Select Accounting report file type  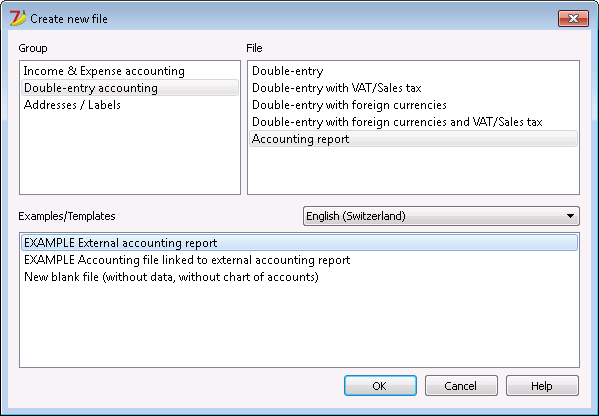point(413,139)
